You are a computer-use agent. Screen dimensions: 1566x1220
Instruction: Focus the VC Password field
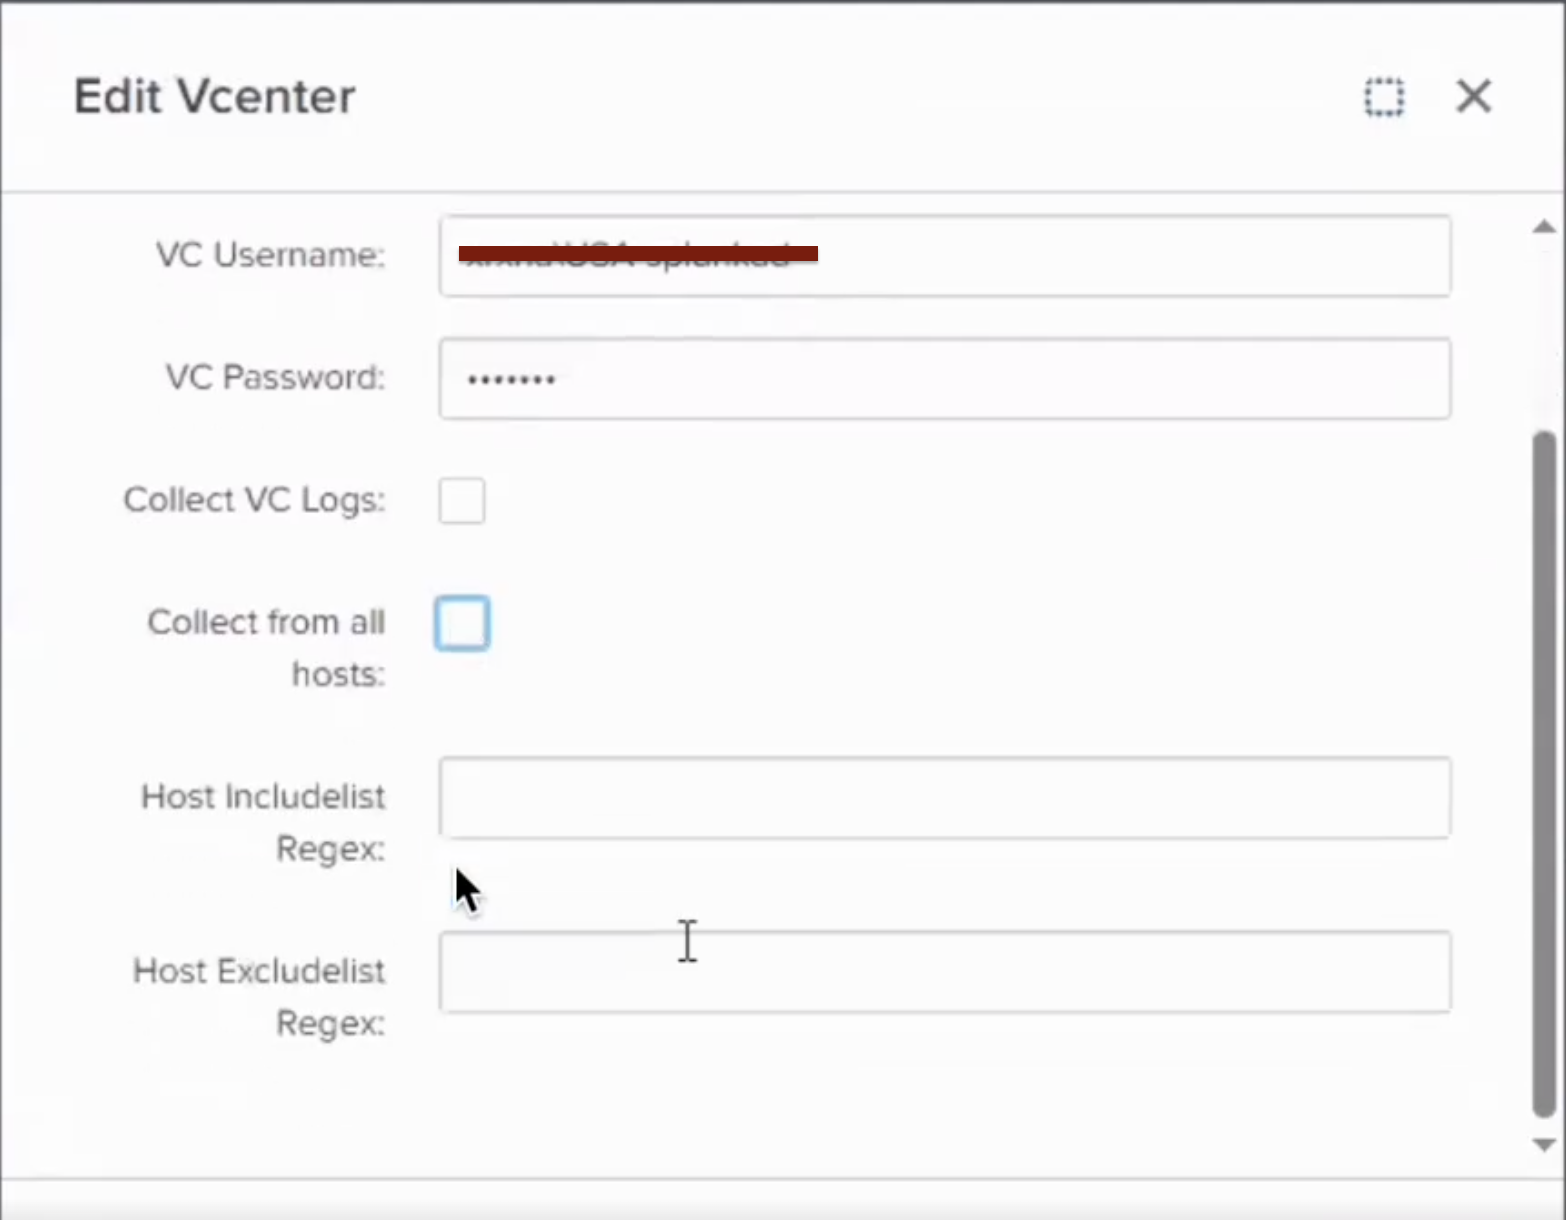945,378
